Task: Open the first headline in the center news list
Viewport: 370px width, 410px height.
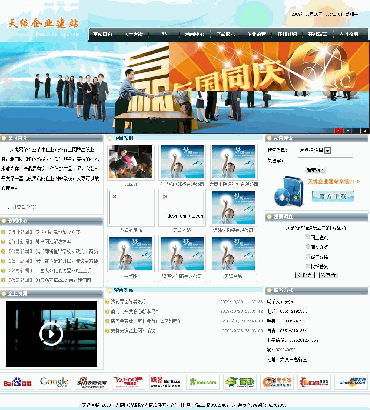Action: point(129,301)
